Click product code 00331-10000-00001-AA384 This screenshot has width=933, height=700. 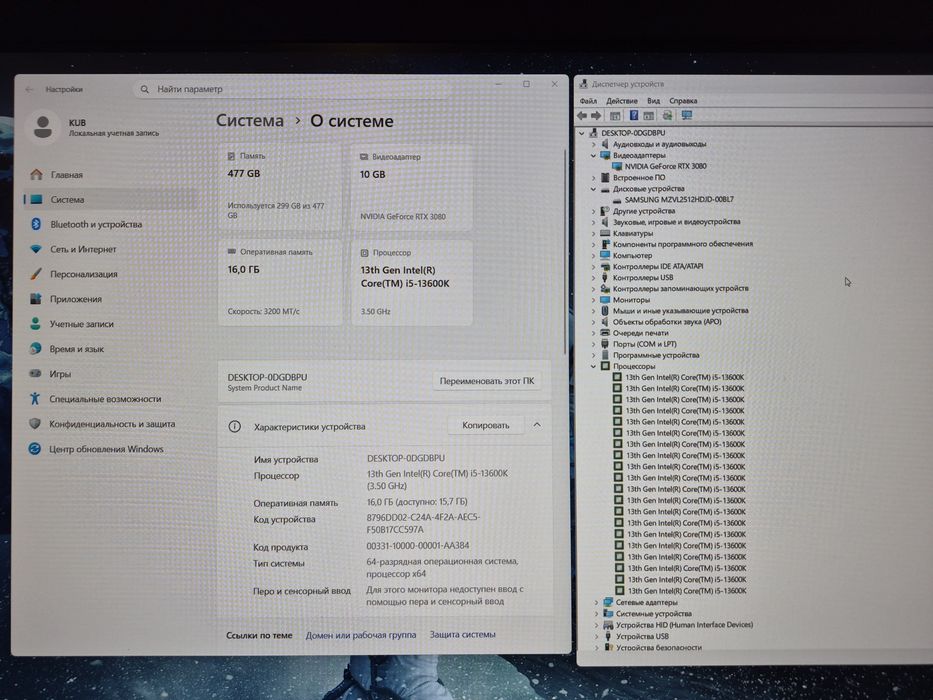(x=418, y=546)
